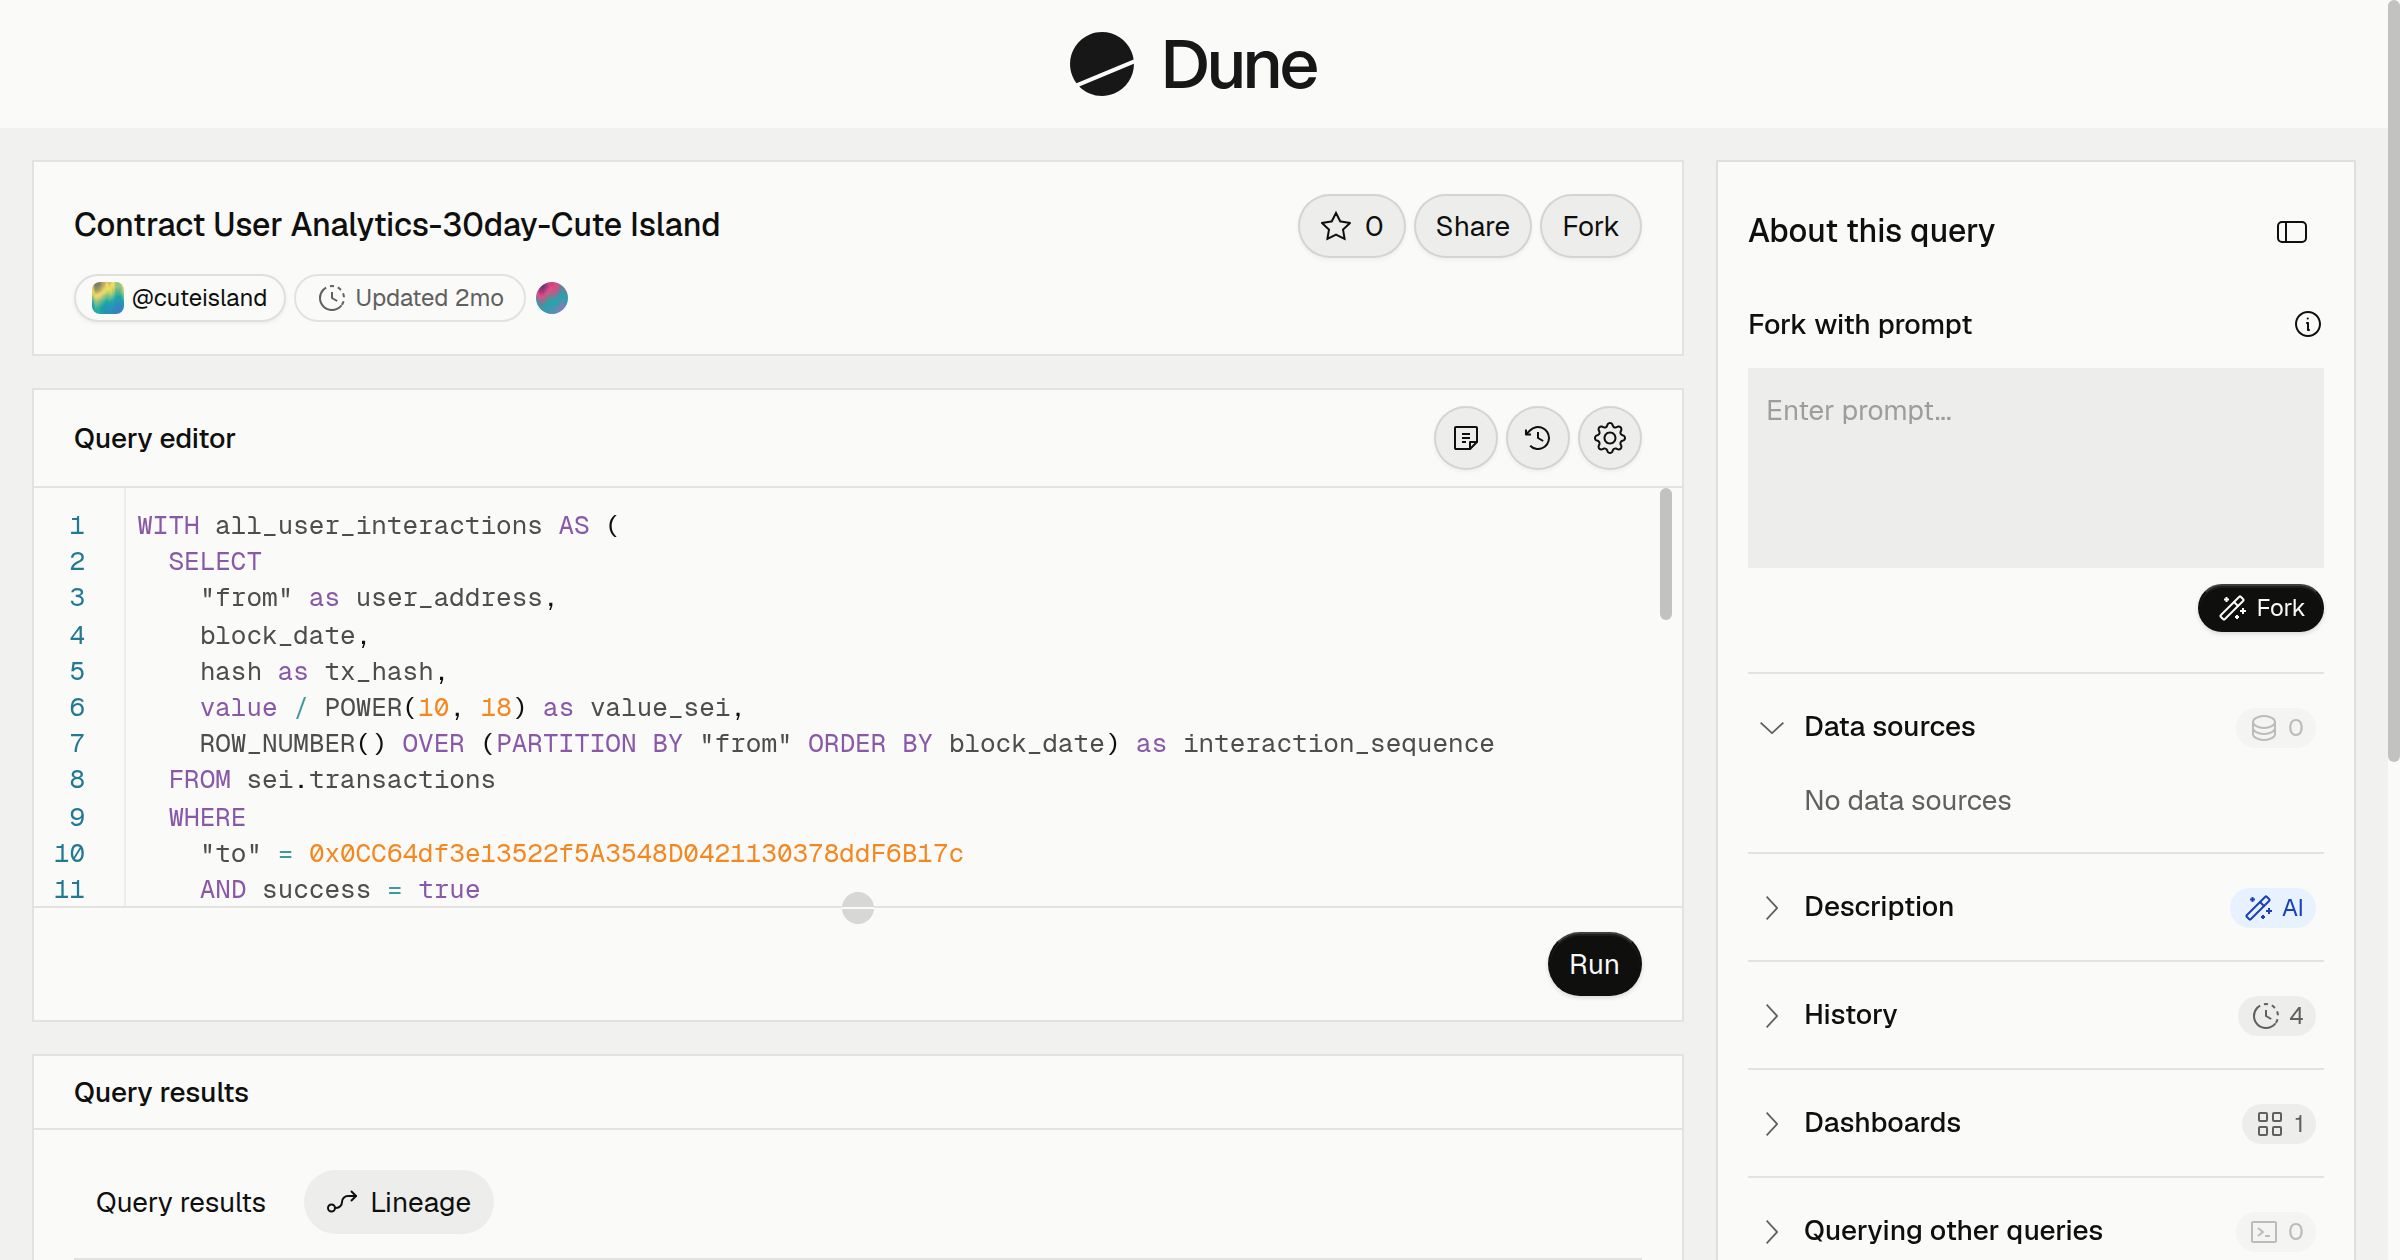Generate description with AI badge
2400x1260 pixels.
click(x=2273, y=908)
